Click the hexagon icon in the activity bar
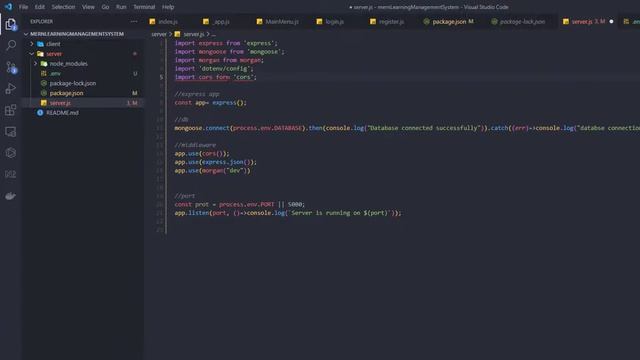 tap(11, 153)
